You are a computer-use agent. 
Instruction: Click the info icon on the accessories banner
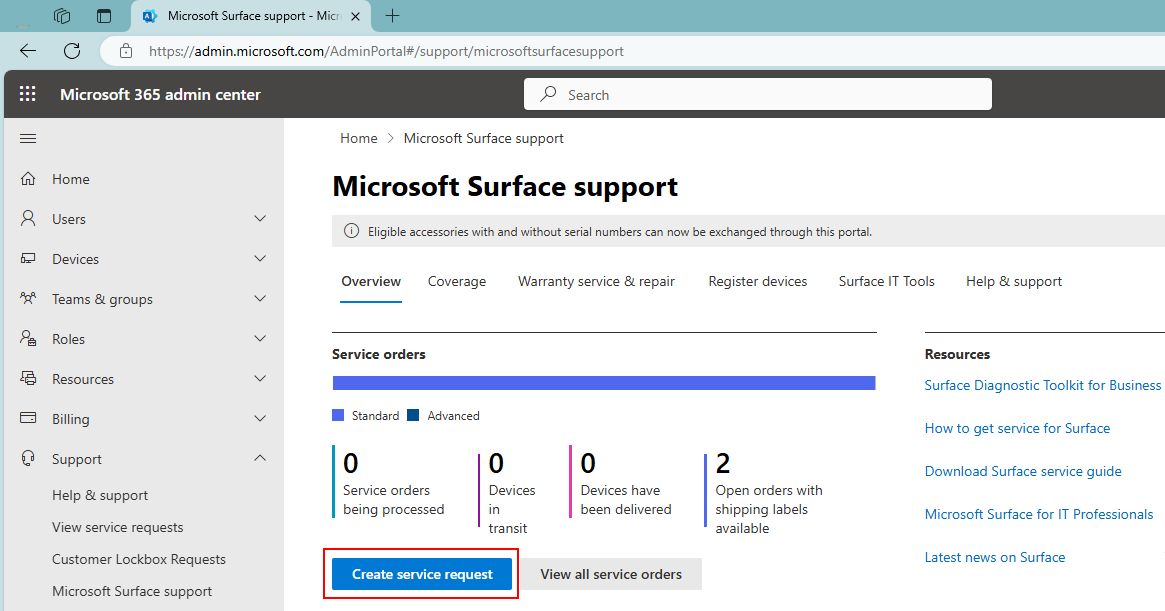[x=351, y=230]
